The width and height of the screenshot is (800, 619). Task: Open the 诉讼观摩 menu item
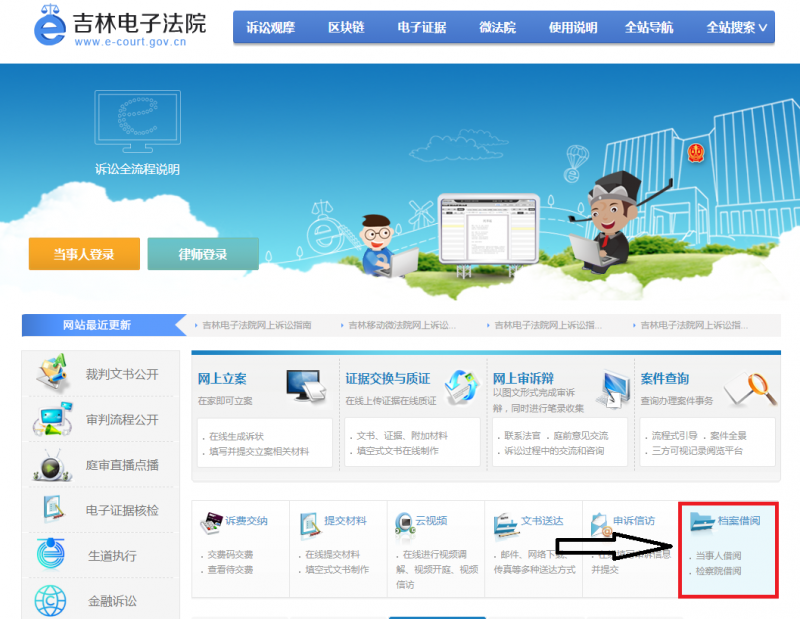coord(272,27)
